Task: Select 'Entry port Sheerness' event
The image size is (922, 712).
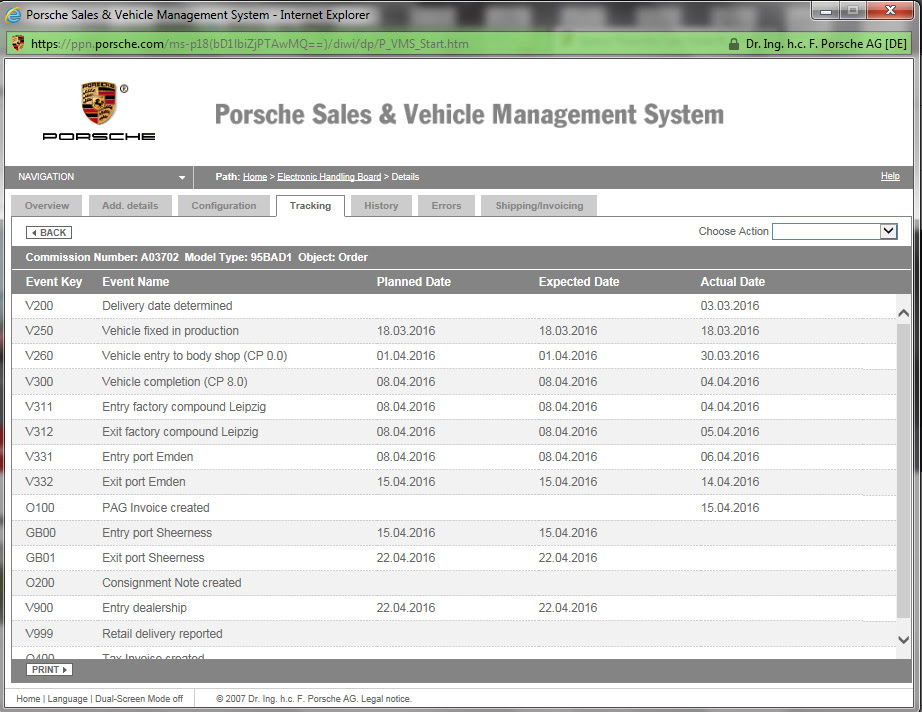Action: (x=157, y=533)
